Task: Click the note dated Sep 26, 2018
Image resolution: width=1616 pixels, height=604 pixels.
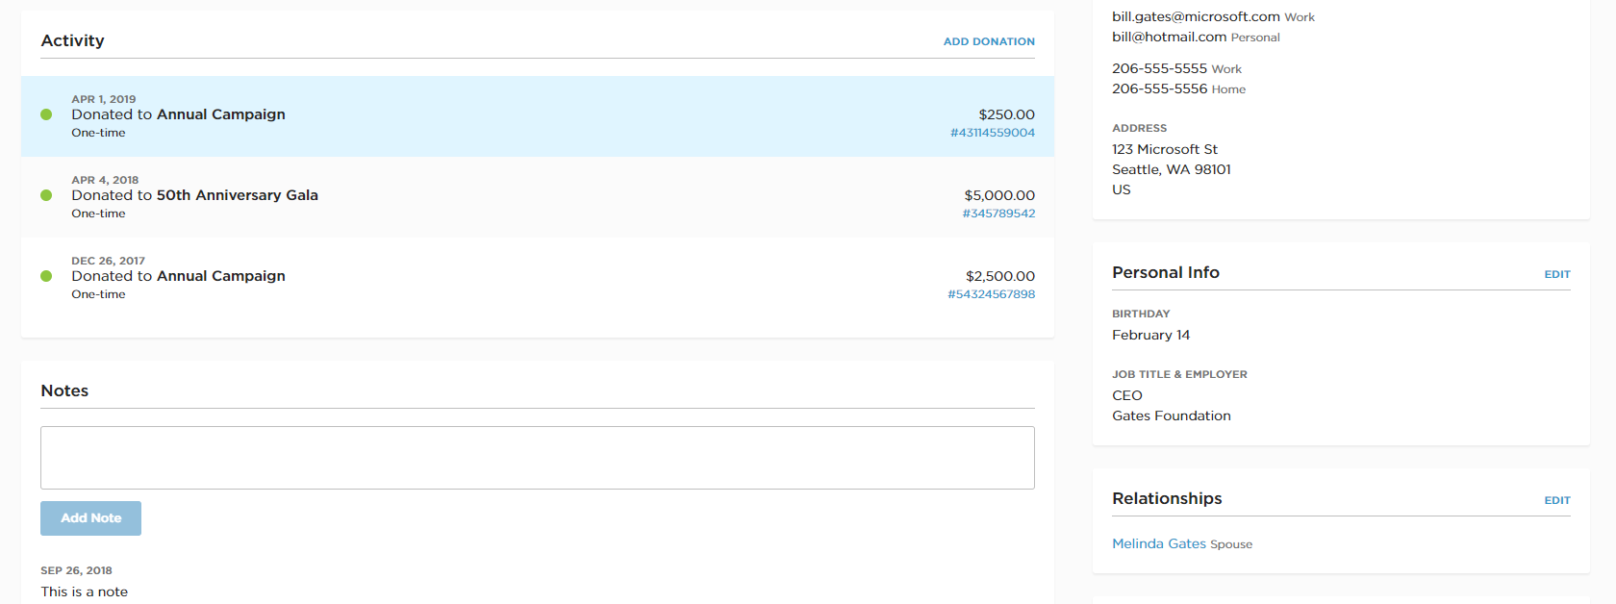Action: [x=84, y=591]
